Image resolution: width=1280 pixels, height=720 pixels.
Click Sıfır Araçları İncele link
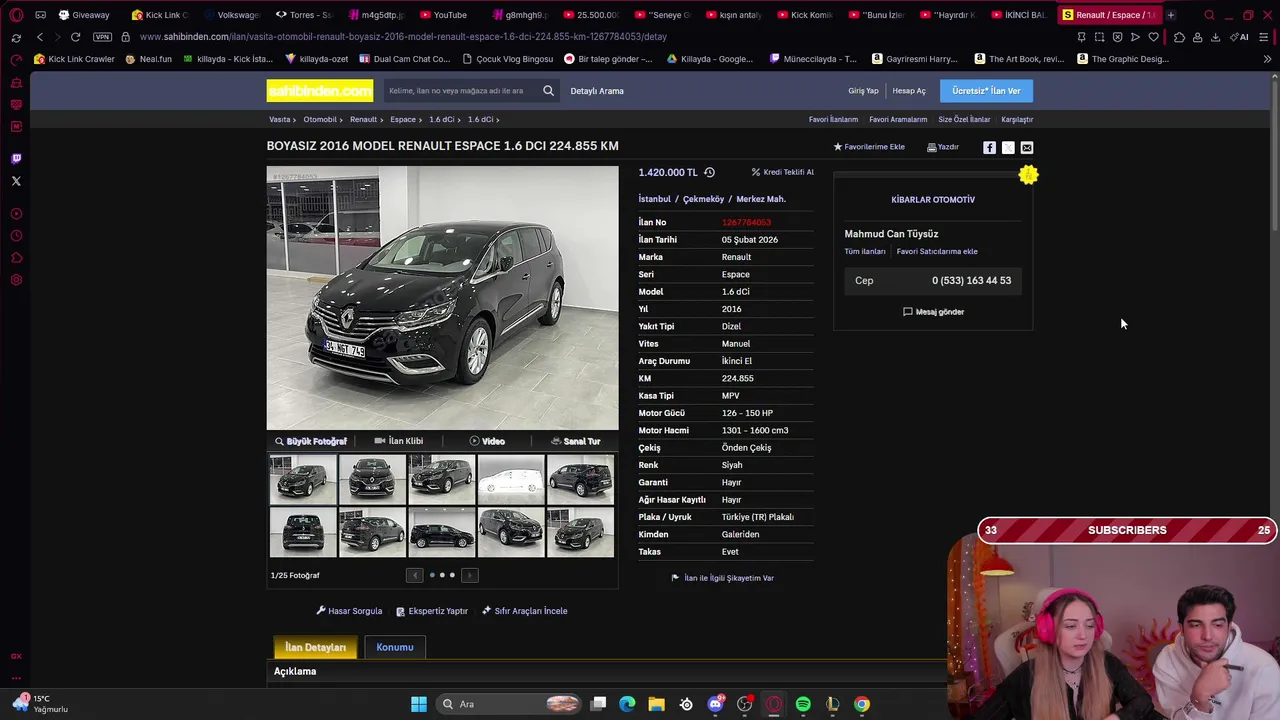coord(524,611)
